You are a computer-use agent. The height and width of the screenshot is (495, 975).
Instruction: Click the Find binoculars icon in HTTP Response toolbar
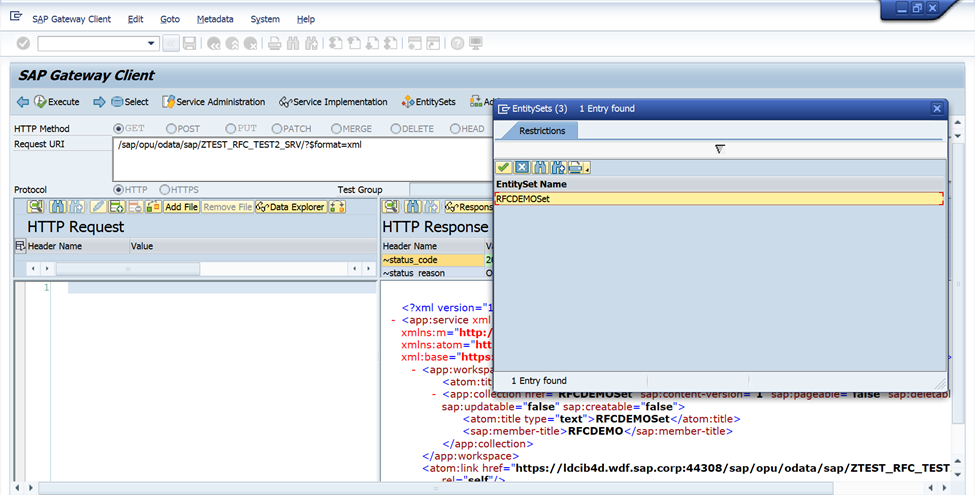413,206
